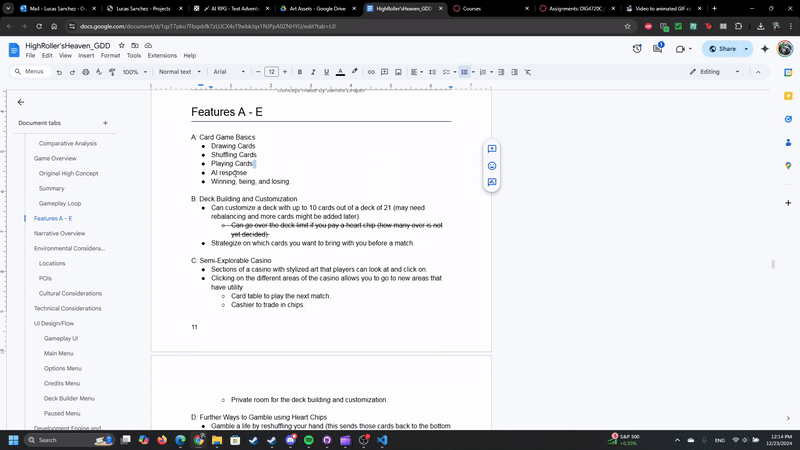
Task: Open the Normal text style dropdown
Action: point(180,72)
